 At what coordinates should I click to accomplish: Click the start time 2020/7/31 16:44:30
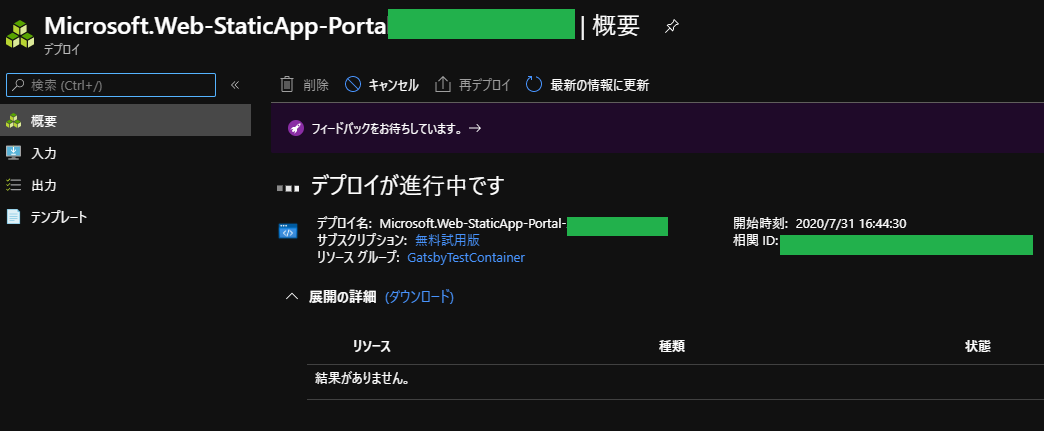coord(851,223)
